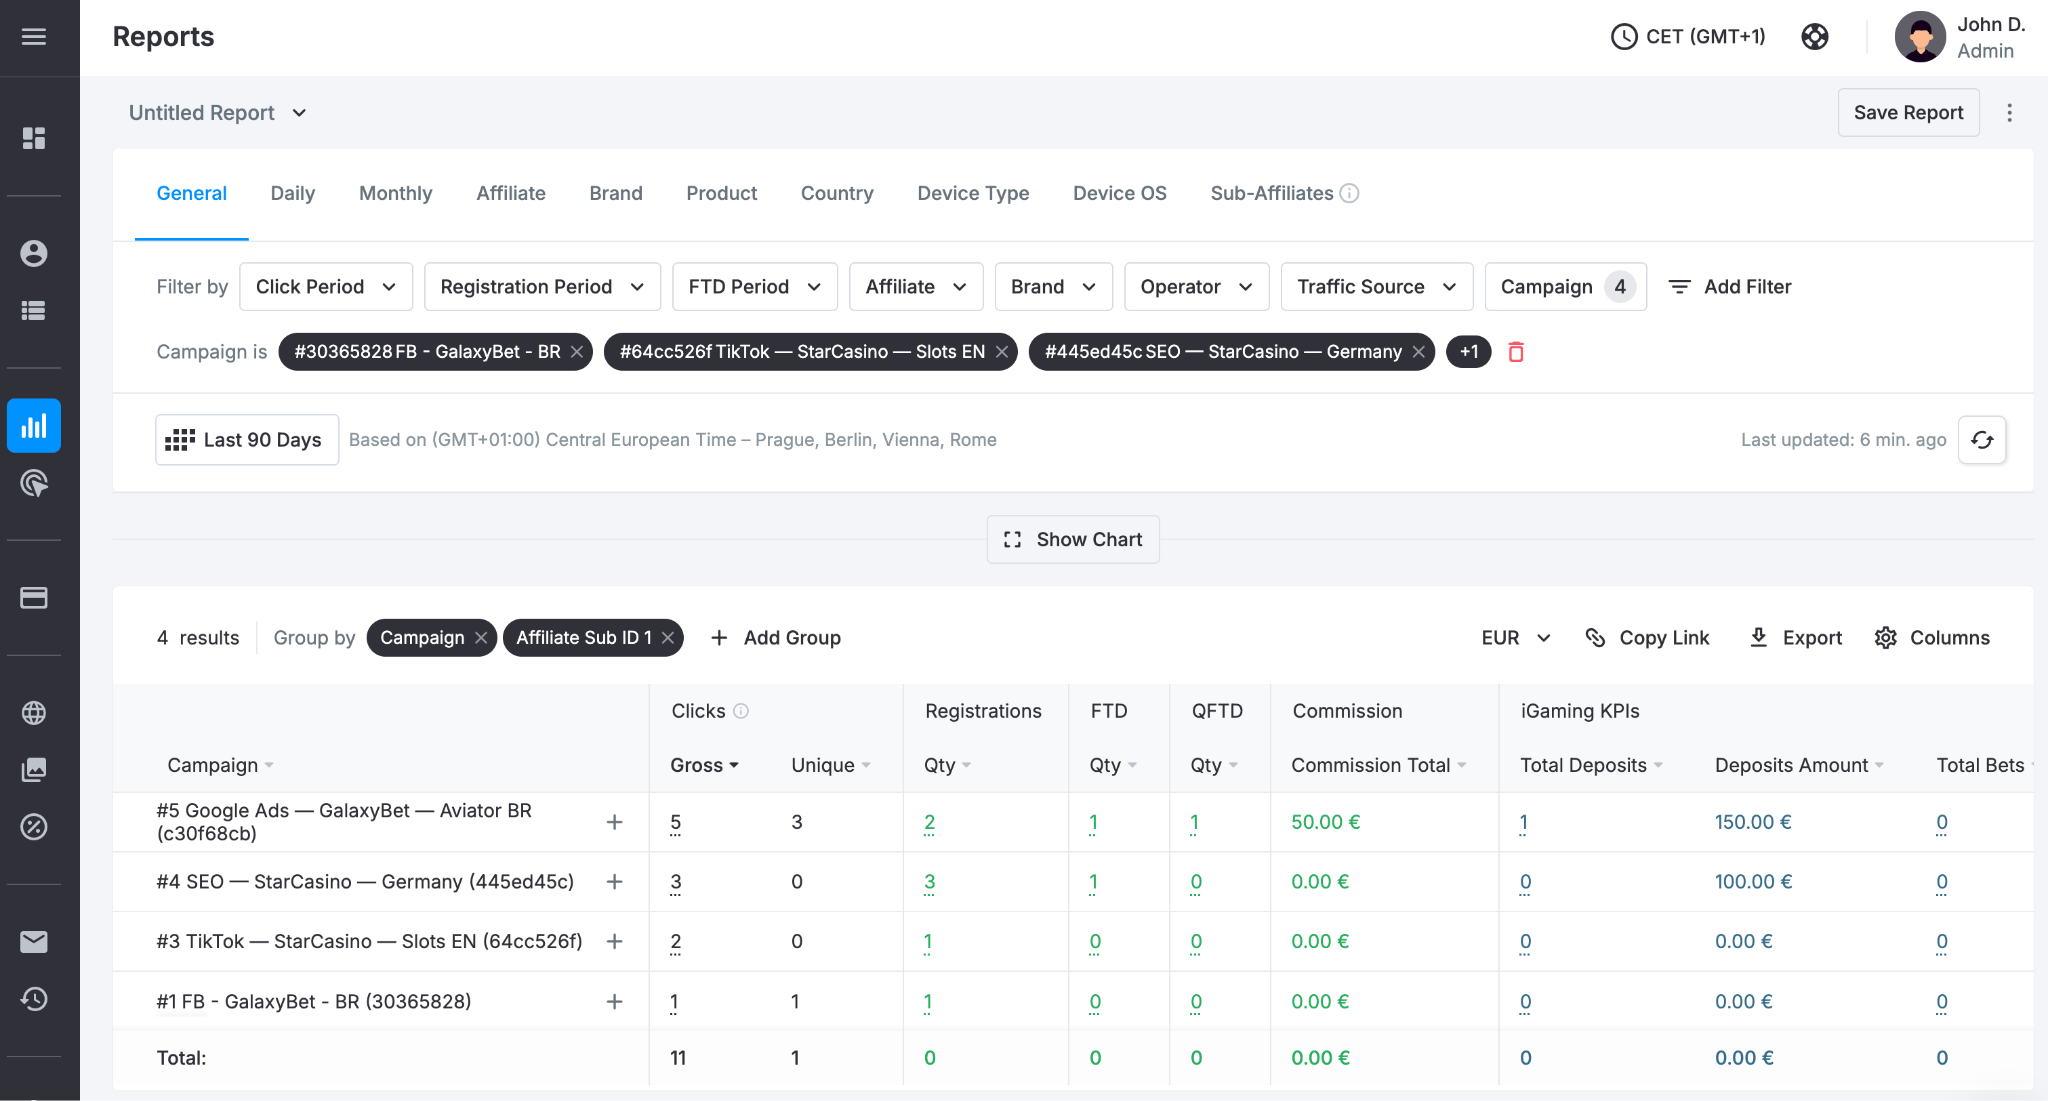The image size is (2048, 1101).
Task: Open the dashboard icon in sidebar
Action: 34,138
